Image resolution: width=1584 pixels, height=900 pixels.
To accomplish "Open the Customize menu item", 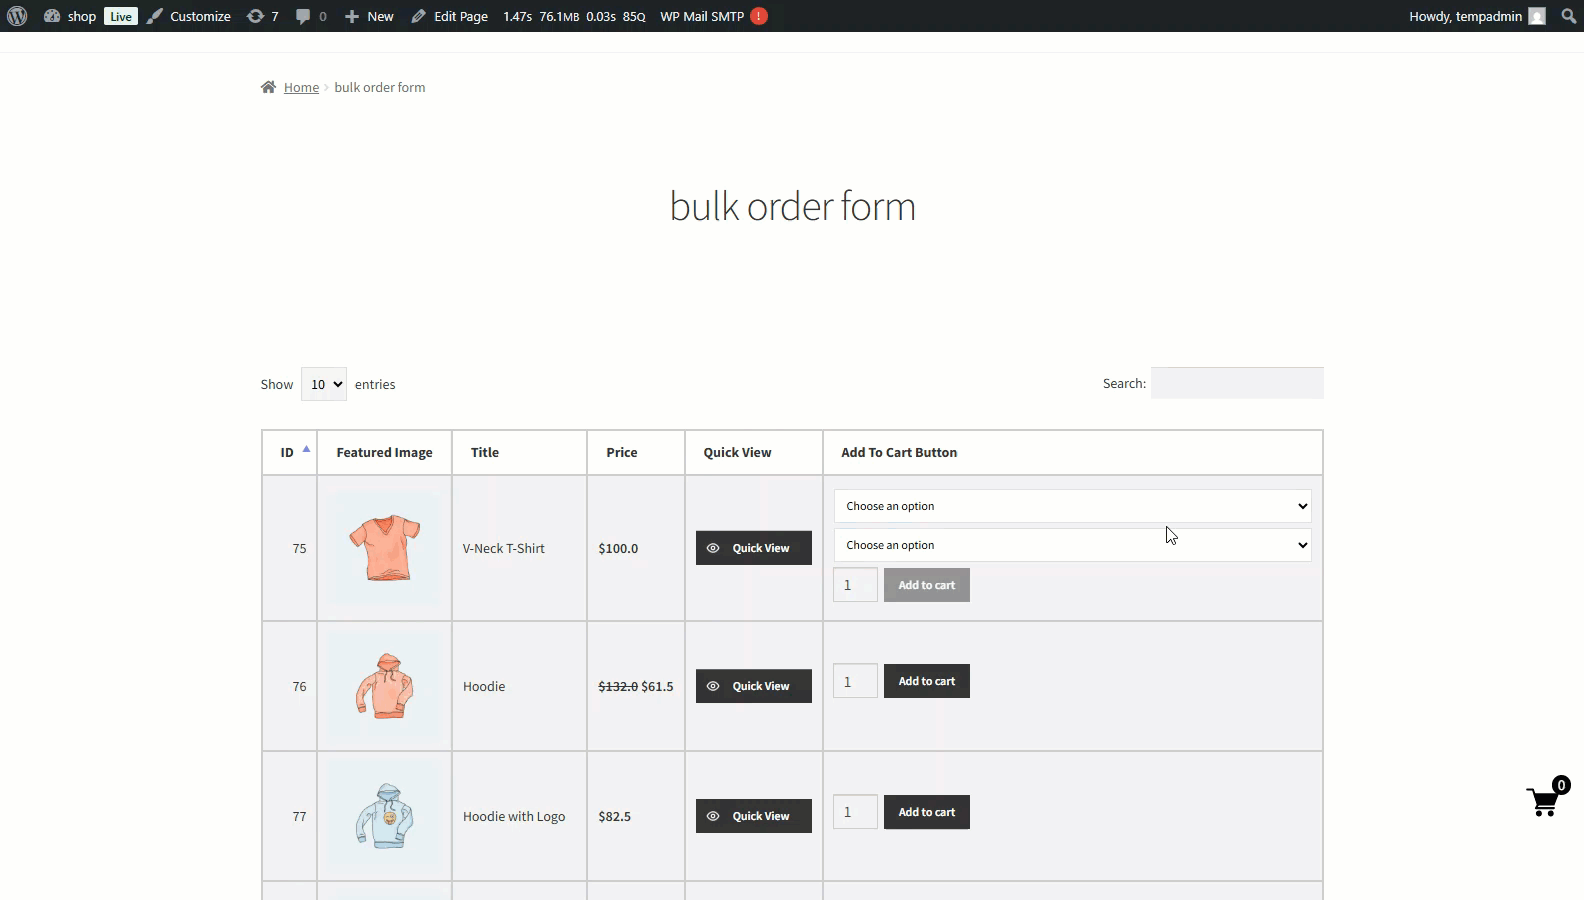I will [189, 16].
